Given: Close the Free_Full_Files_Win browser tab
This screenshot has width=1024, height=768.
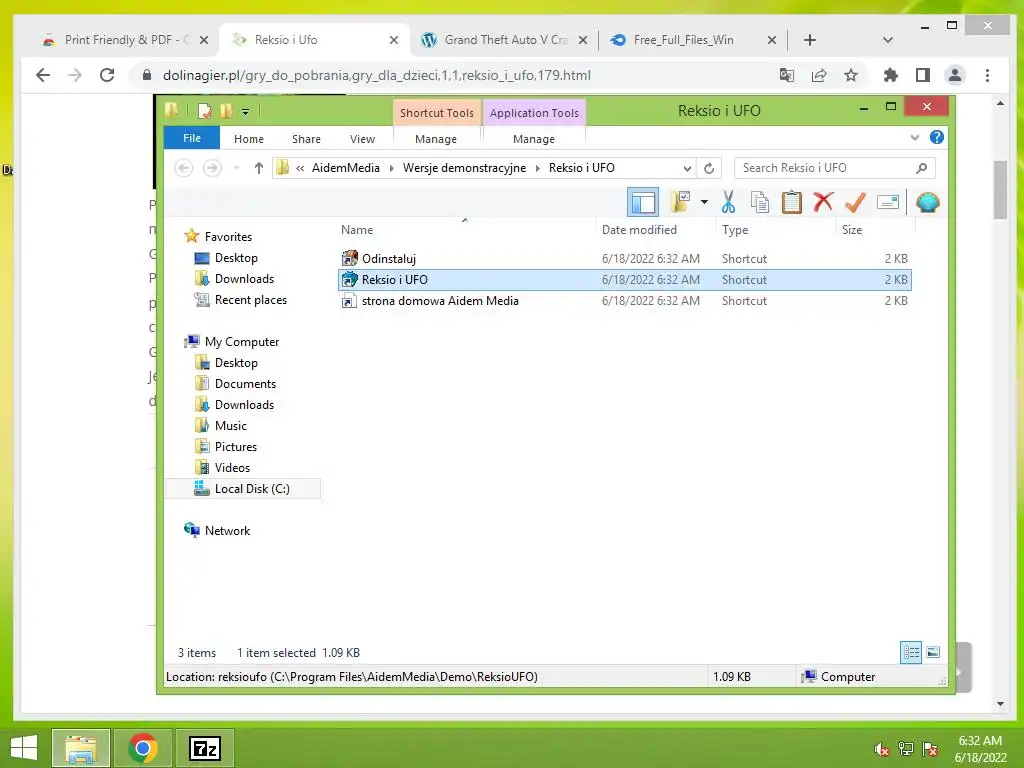Looking at the screenshot, I should point(771,40).
